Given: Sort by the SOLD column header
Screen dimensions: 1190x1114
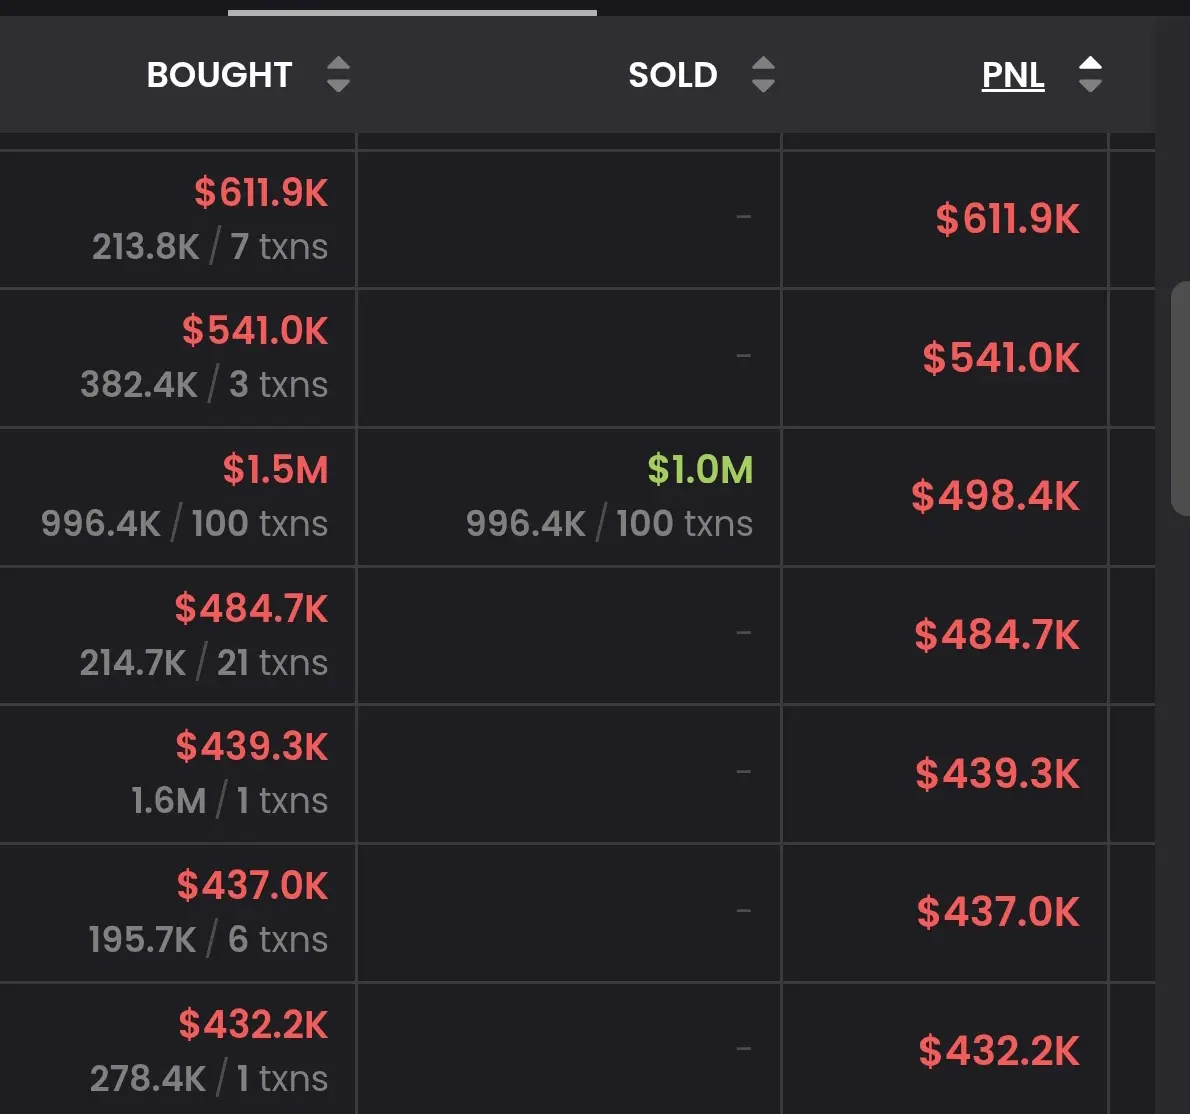Looking at the screenshot, I should point(672,74).
